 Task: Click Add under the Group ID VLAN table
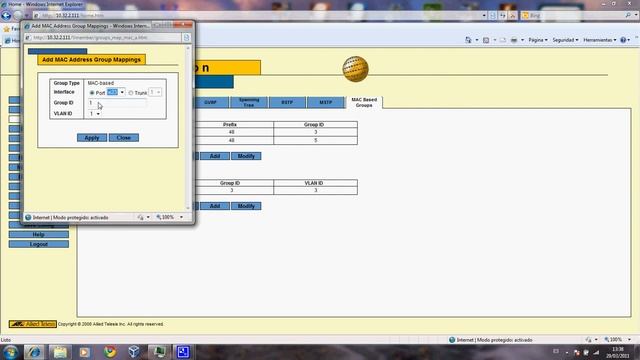(x=215, y=206)
